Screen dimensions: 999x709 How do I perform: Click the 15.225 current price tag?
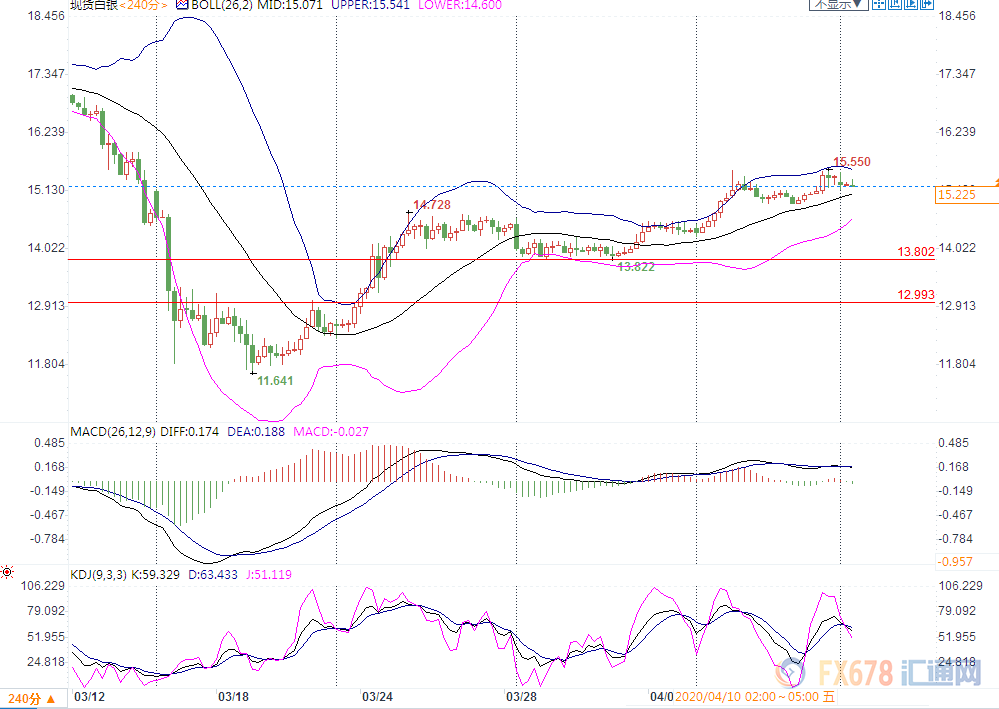(x=957, y=195)
